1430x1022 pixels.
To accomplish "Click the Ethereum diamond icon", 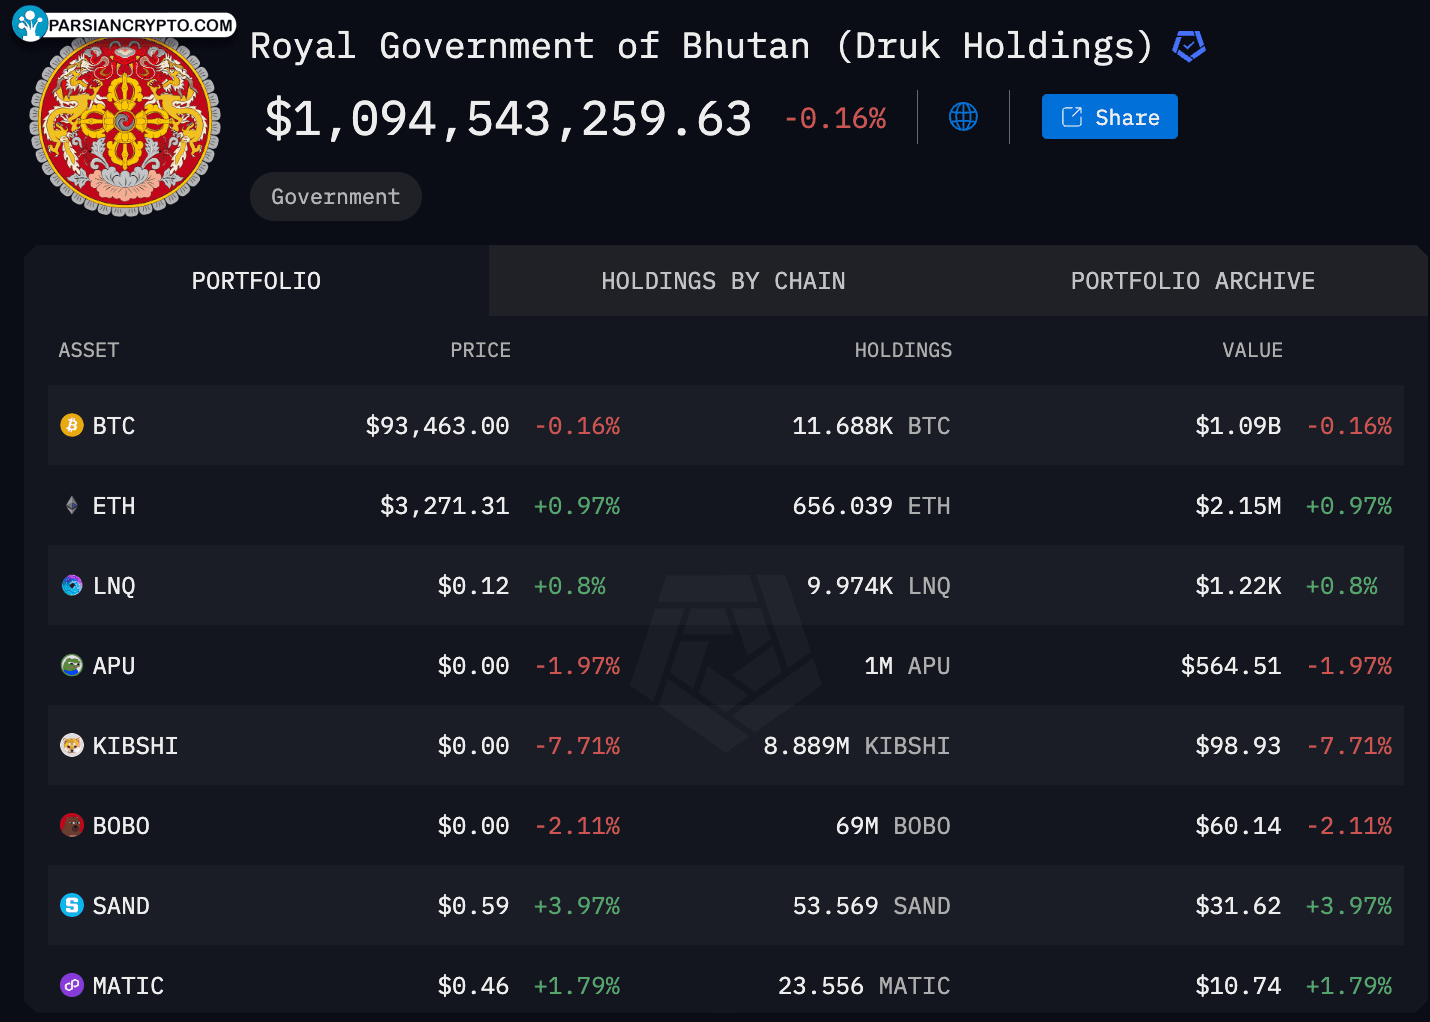I will (72, 505).
